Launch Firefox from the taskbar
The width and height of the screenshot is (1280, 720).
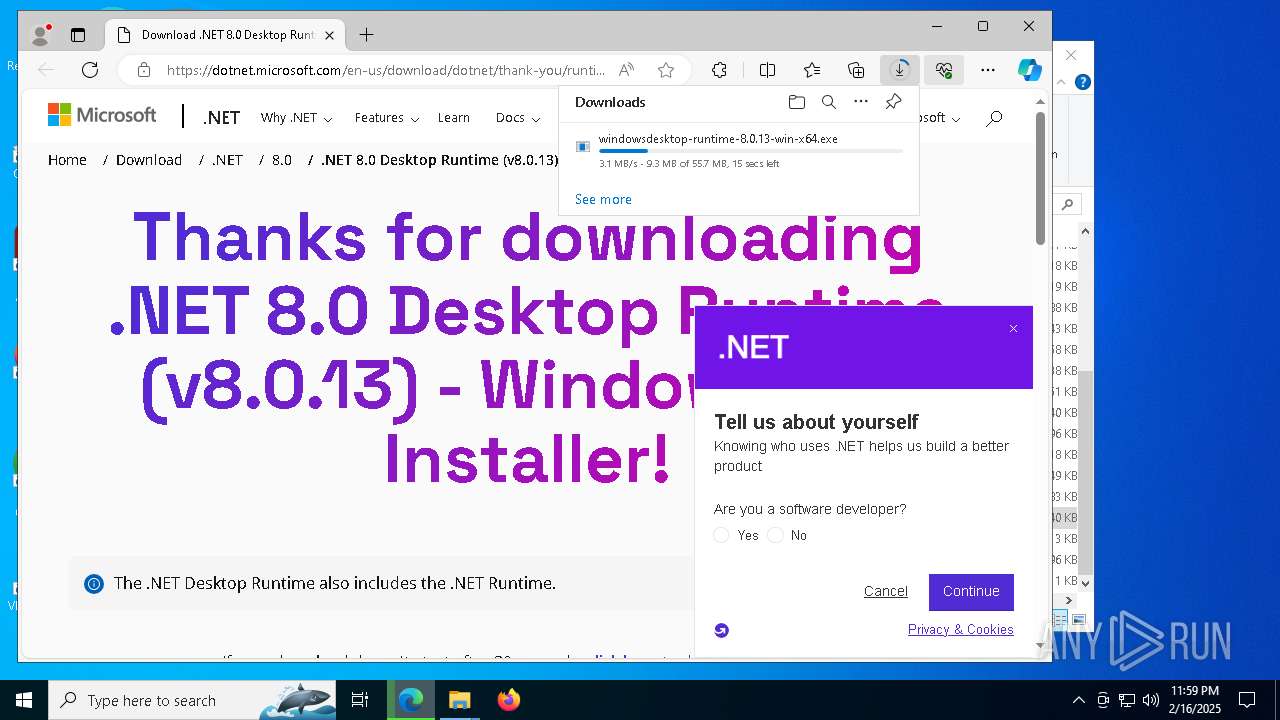(x=508, y=700)
